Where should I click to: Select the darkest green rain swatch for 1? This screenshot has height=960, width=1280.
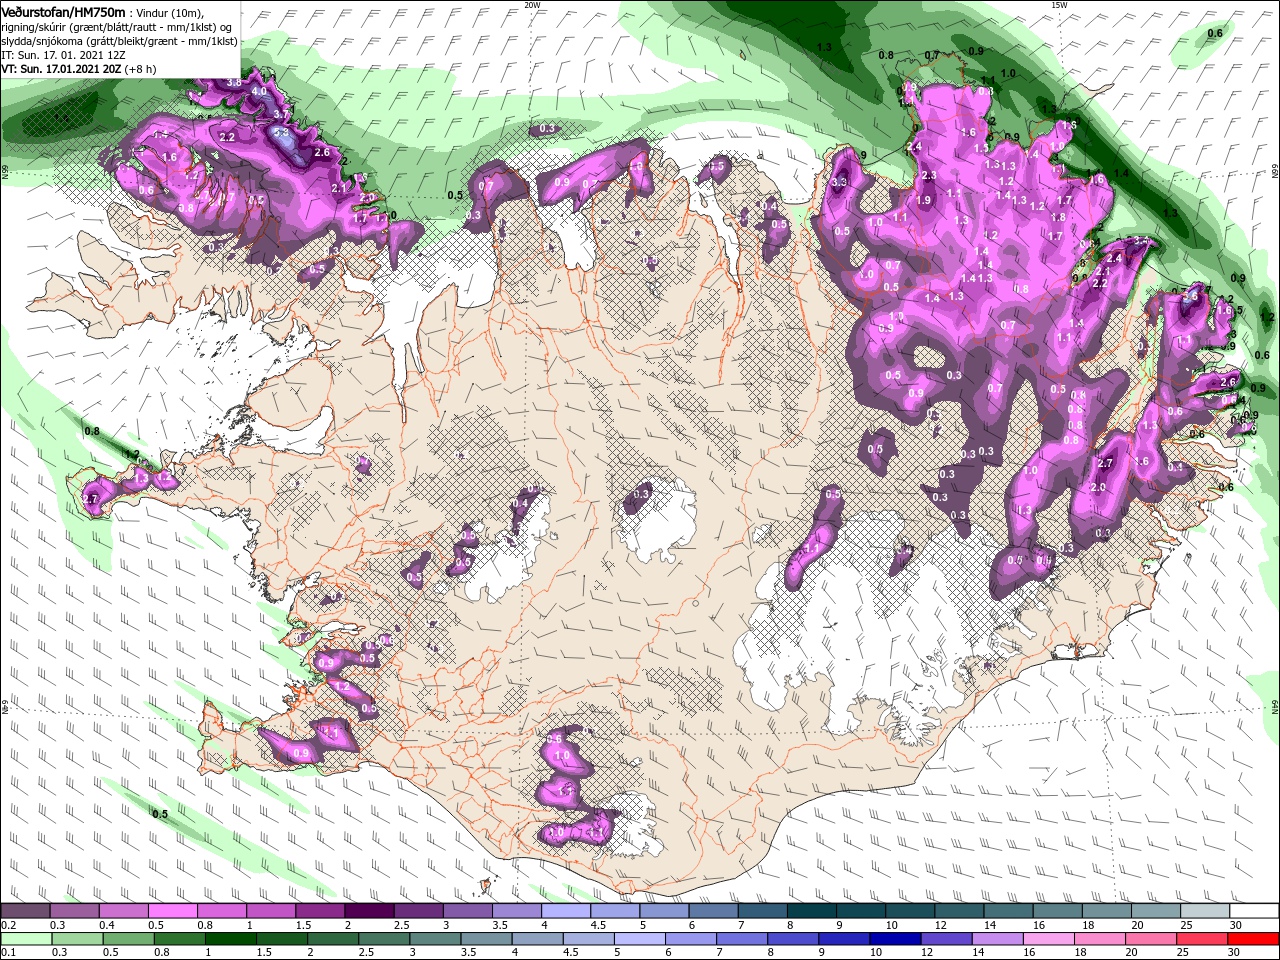230,939
